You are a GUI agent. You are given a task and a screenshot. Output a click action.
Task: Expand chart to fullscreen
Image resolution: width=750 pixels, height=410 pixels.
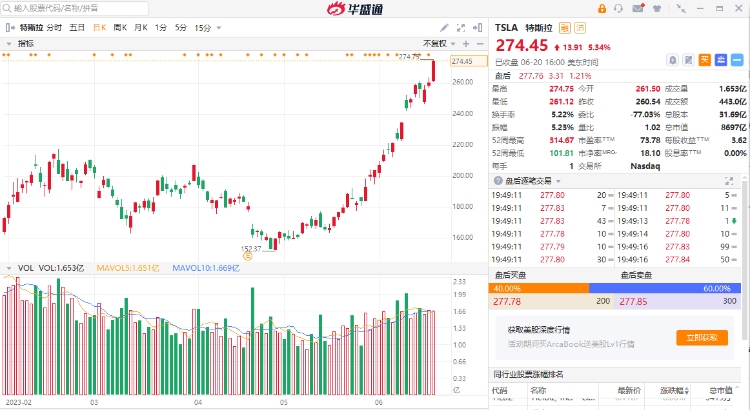[461, 28]
